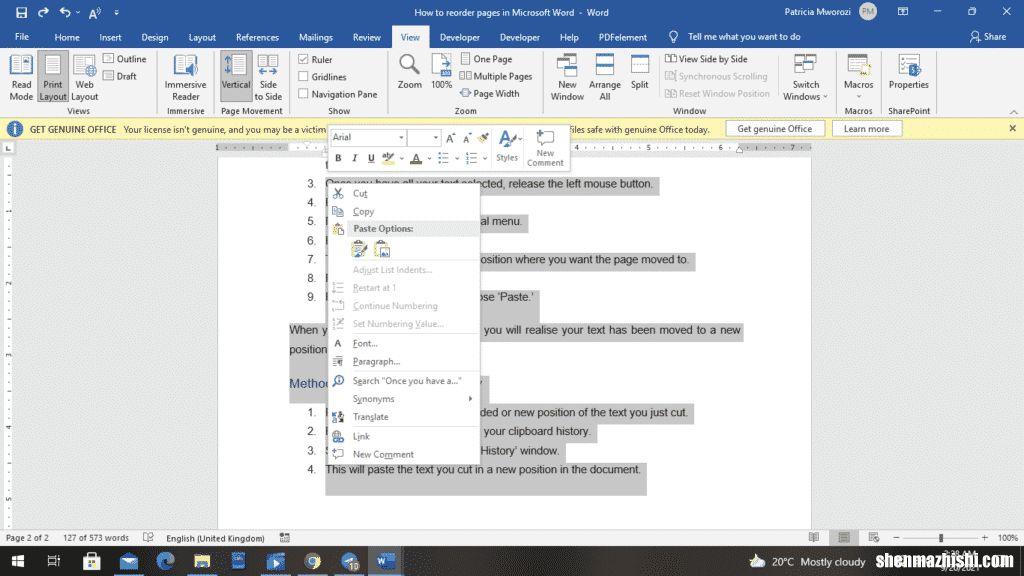Open the References ribbon tab
Viewport: 1024px width, 576px height.
pyautogui.click(x=257, y=37)
